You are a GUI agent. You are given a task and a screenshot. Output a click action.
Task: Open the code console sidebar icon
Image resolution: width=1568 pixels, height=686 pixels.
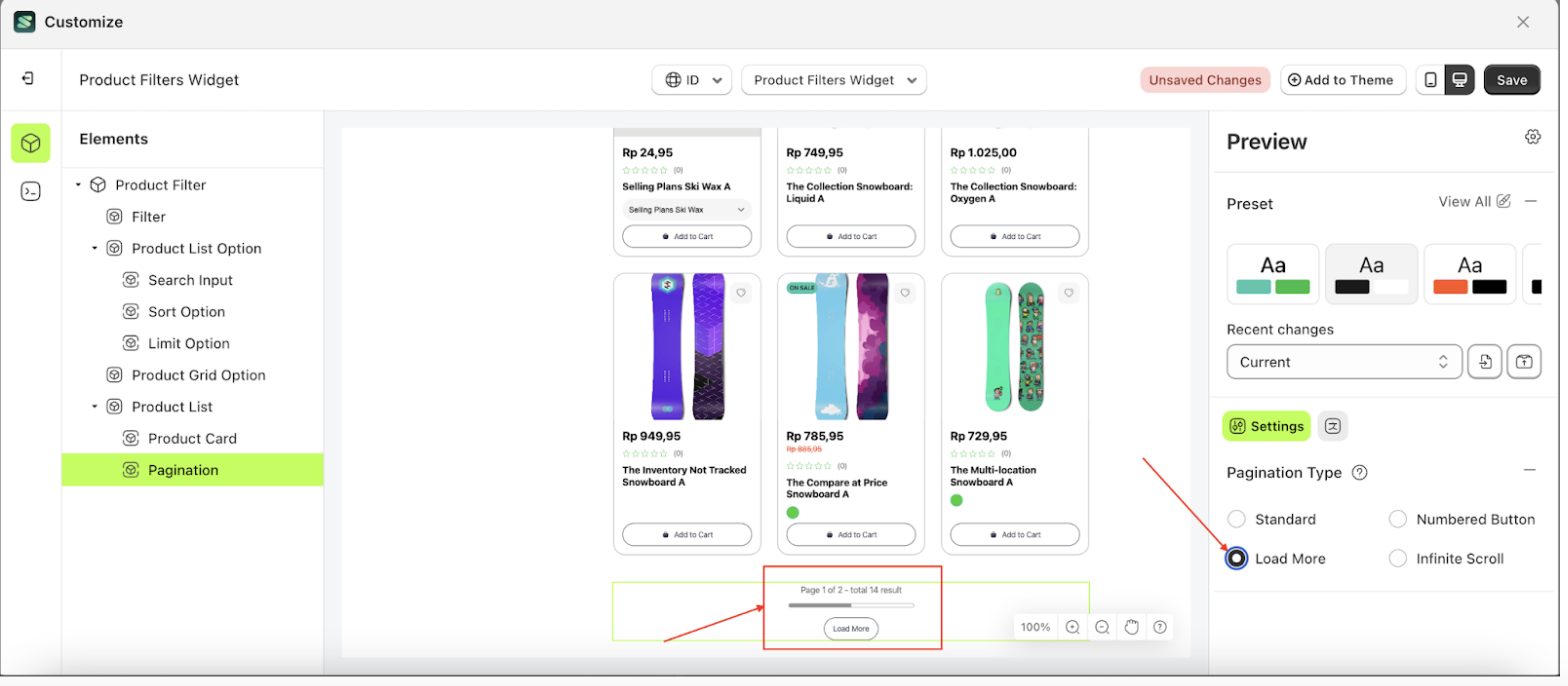pyautogui.click(x=31, y=192)
